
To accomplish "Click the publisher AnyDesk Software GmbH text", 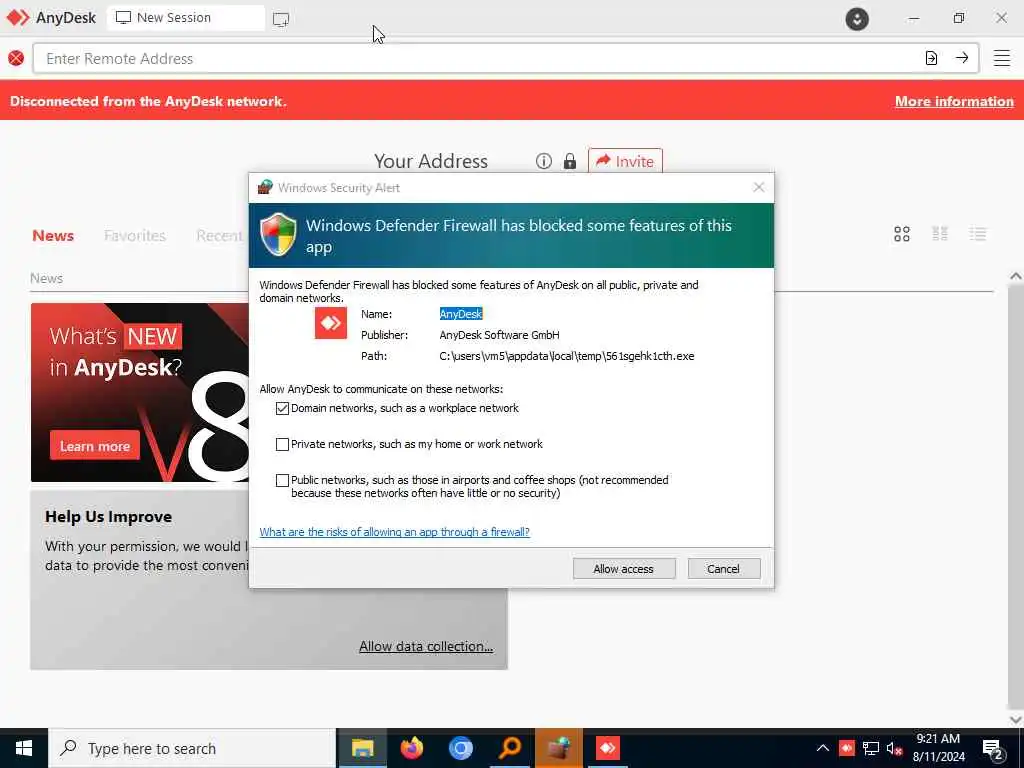I will point(500,335).
